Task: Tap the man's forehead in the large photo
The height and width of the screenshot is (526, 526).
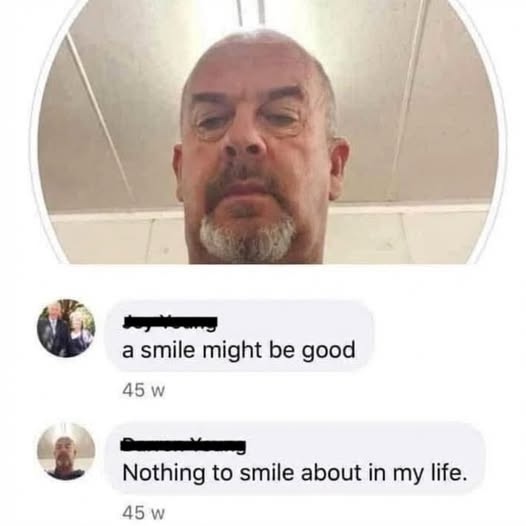Action: tap(255, 64)
